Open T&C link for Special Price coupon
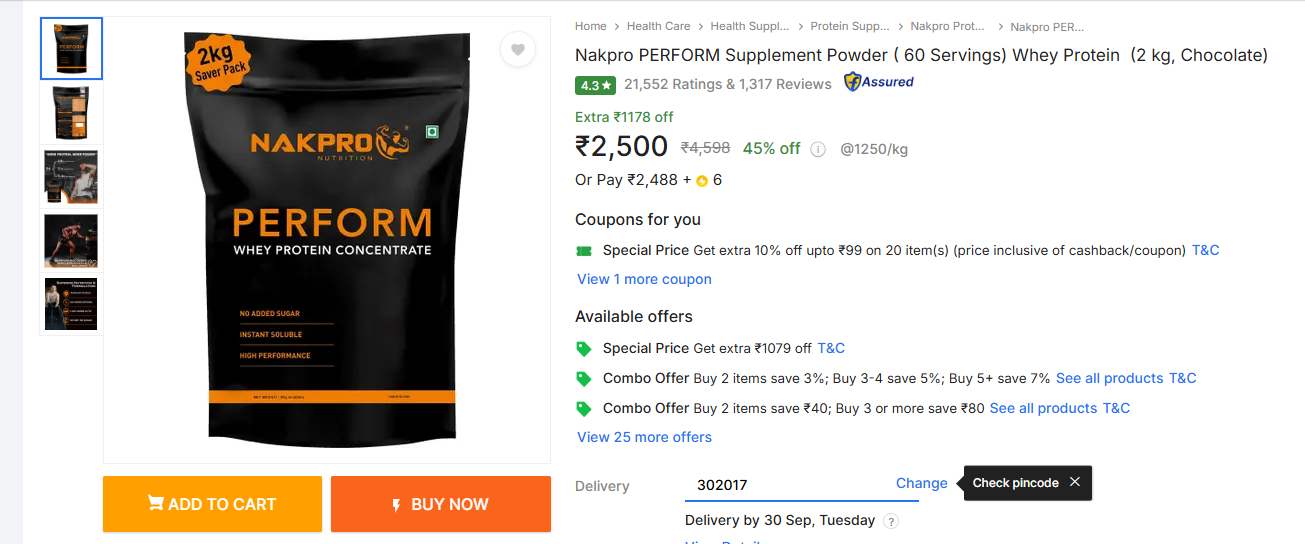The image size is (1305, 544). coord(1205,250)
